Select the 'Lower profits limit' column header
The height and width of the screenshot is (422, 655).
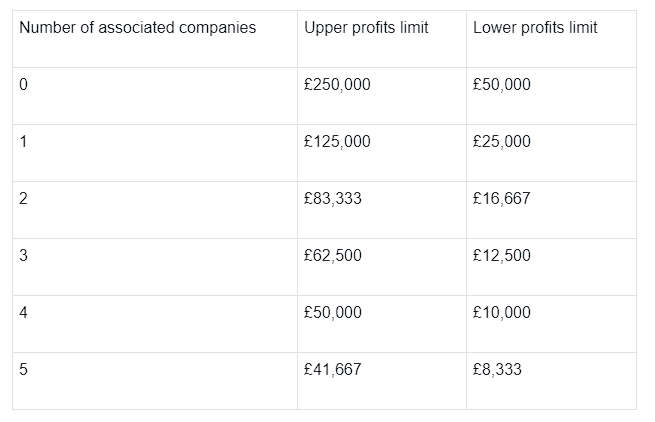535,28
